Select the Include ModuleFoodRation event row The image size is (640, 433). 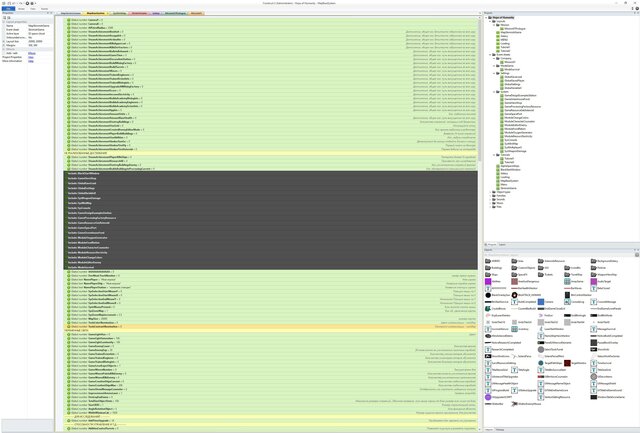coord(270,243)
